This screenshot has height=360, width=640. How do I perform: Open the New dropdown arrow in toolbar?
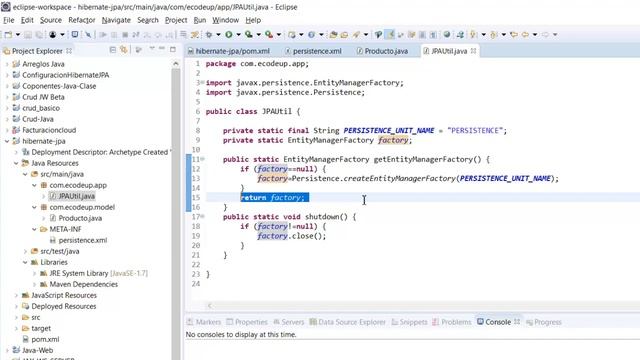tap(18, 35)
